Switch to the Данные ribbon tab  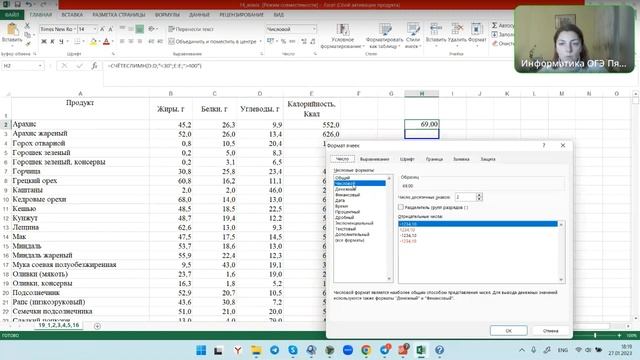coord(199,15)
